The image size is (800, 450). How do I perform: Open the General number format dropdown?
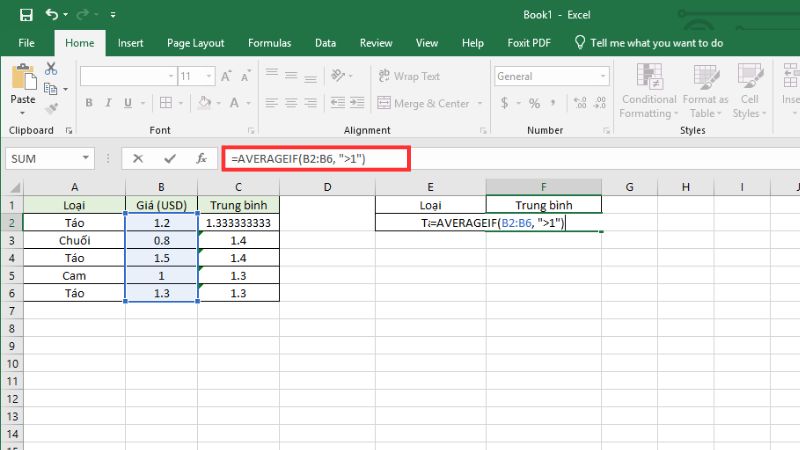595,76
